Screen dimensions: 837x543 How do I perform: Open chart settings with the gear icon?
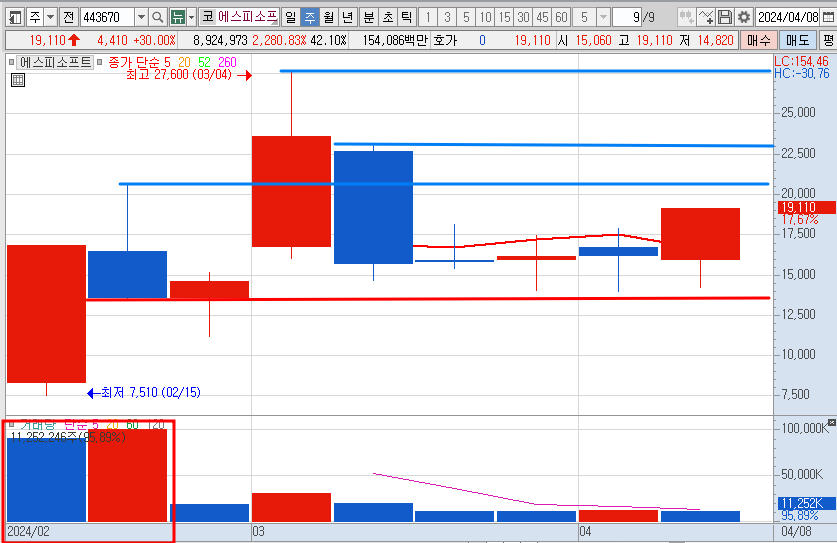point(744,18)
